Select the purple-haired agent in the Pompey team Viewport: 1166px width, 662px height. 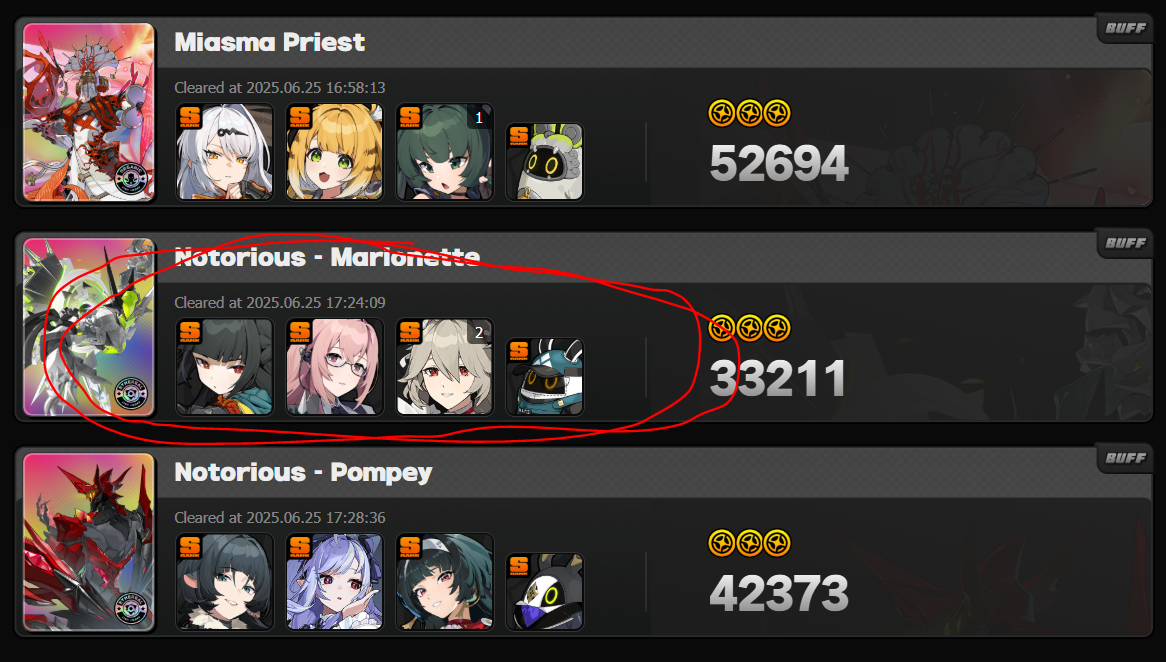pyautogui.click(x=335, y=582)
